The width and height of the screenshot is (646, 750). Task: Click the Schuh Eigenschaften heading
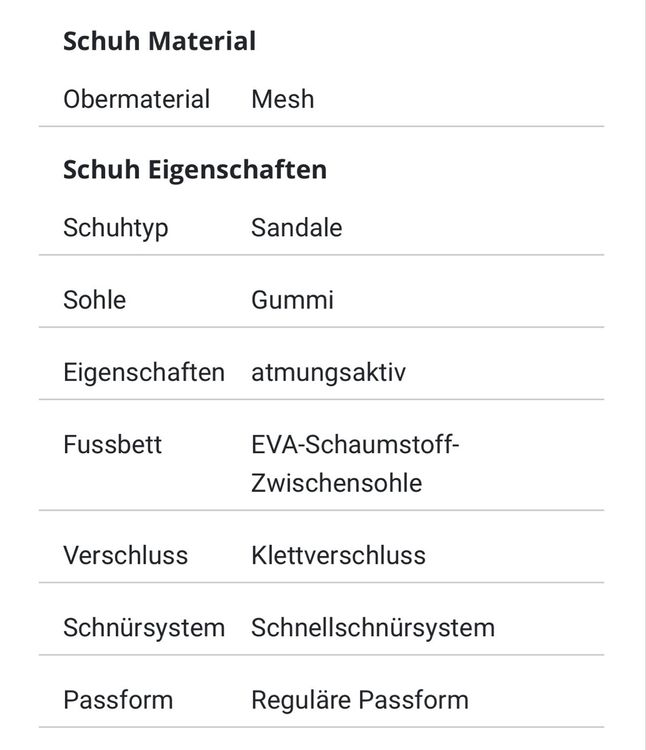pyautogui.click(x=195, y=170)
